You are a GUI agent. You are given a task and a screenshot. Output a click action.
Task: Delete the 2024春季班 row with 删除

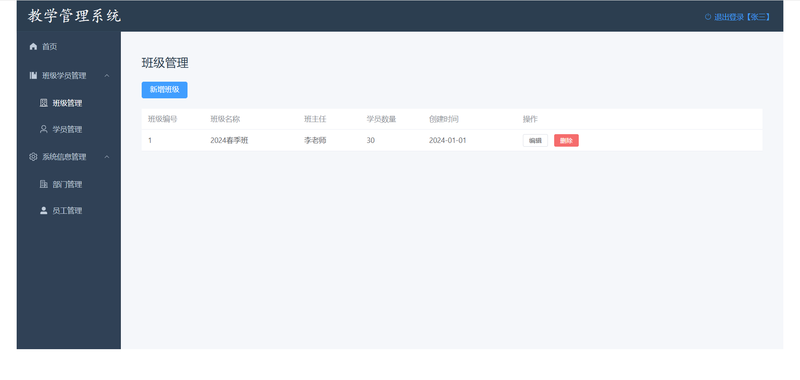tap(566, 141)
